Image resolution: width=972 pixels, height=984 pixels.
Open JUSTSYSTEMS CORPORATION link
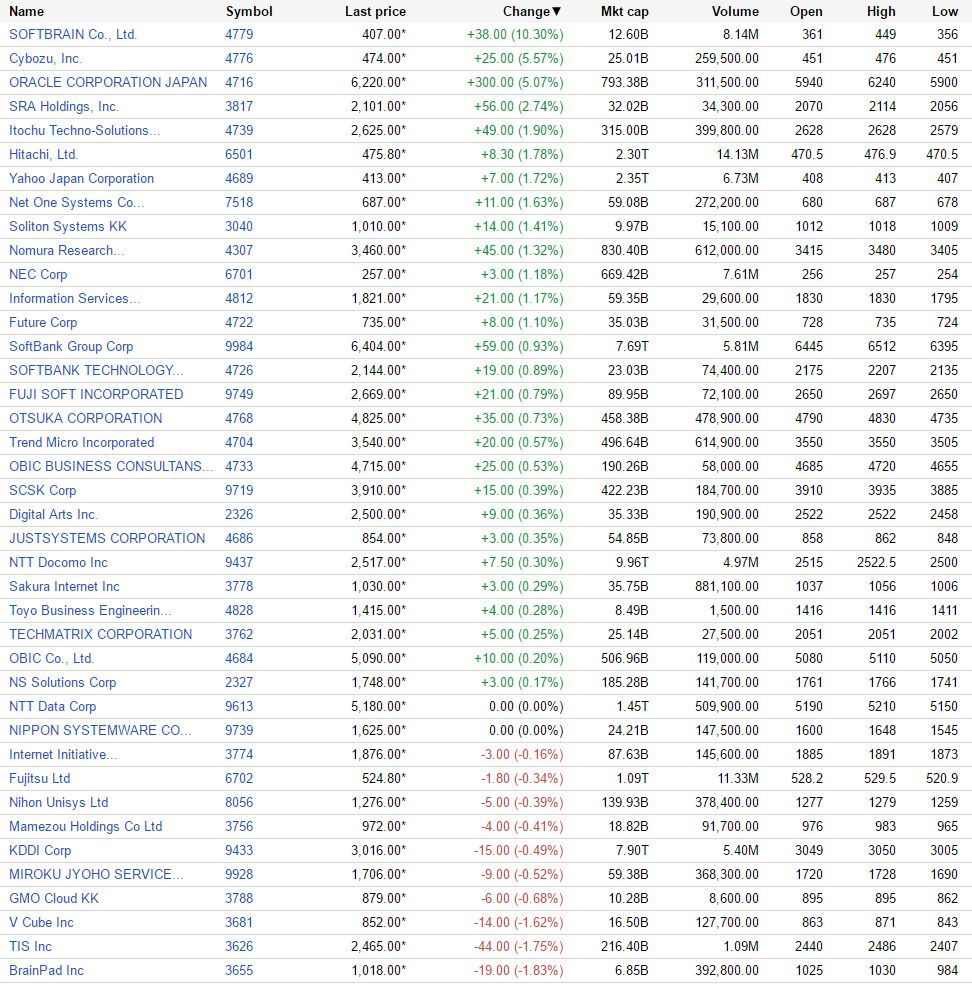pos(107,538)
